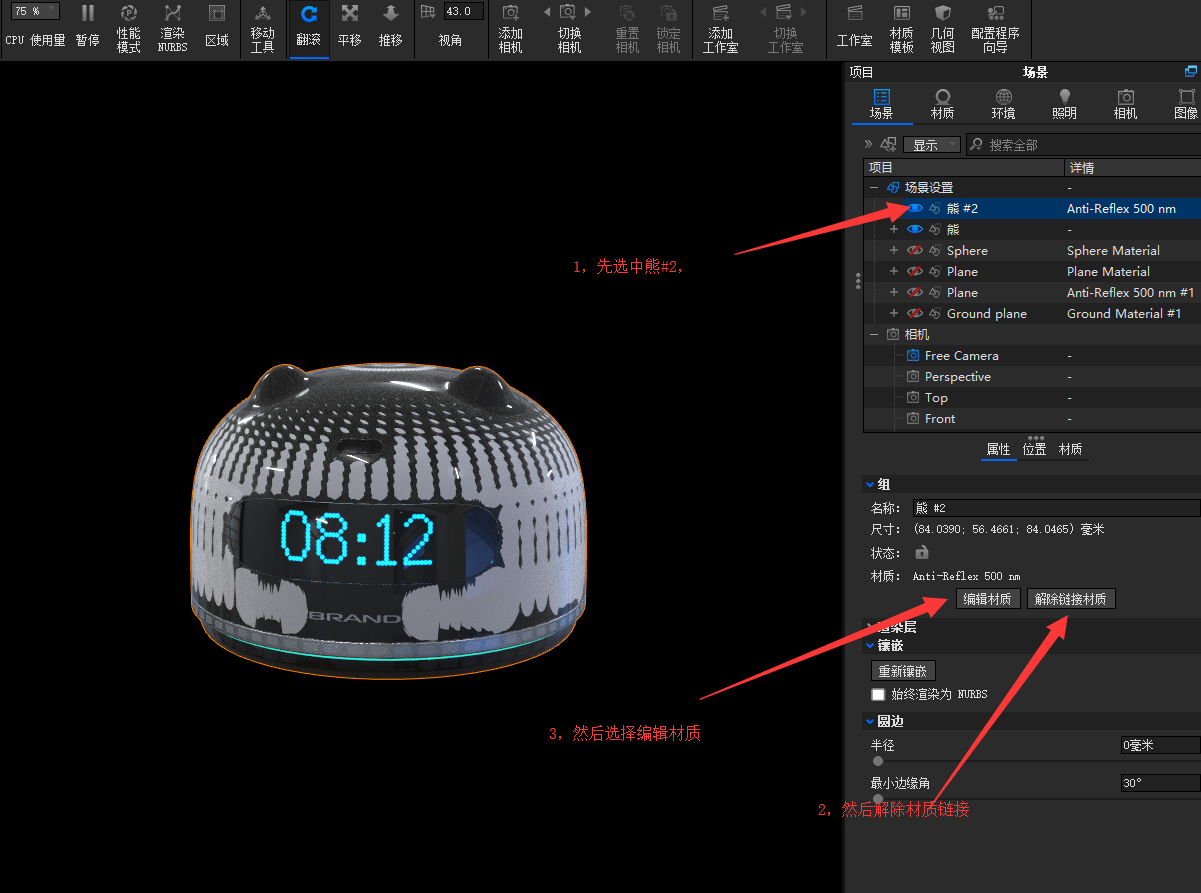Select the Pan tool (平移)
The height and width of the screenshot is (893, 1201).
coord(350,26)
